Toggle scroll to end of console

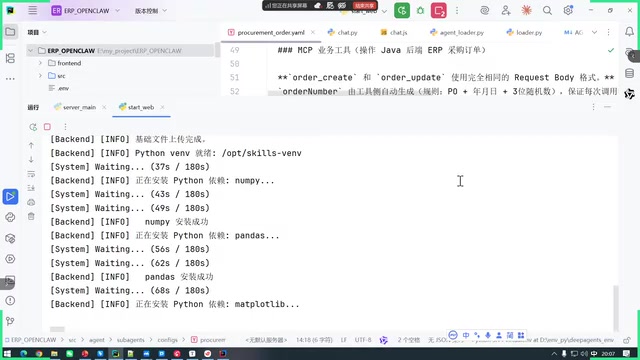coord(31,188)
